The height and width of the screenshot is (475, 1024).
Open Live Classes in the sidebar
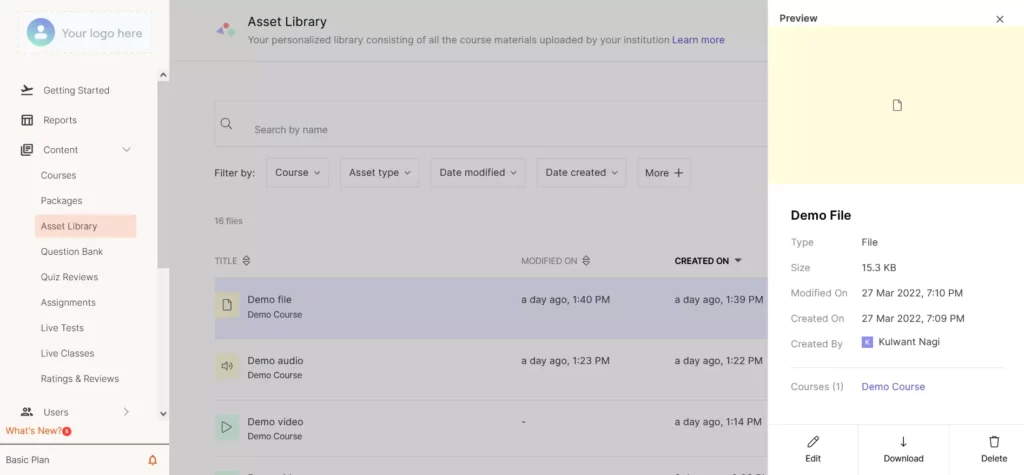tap(67, 353)
